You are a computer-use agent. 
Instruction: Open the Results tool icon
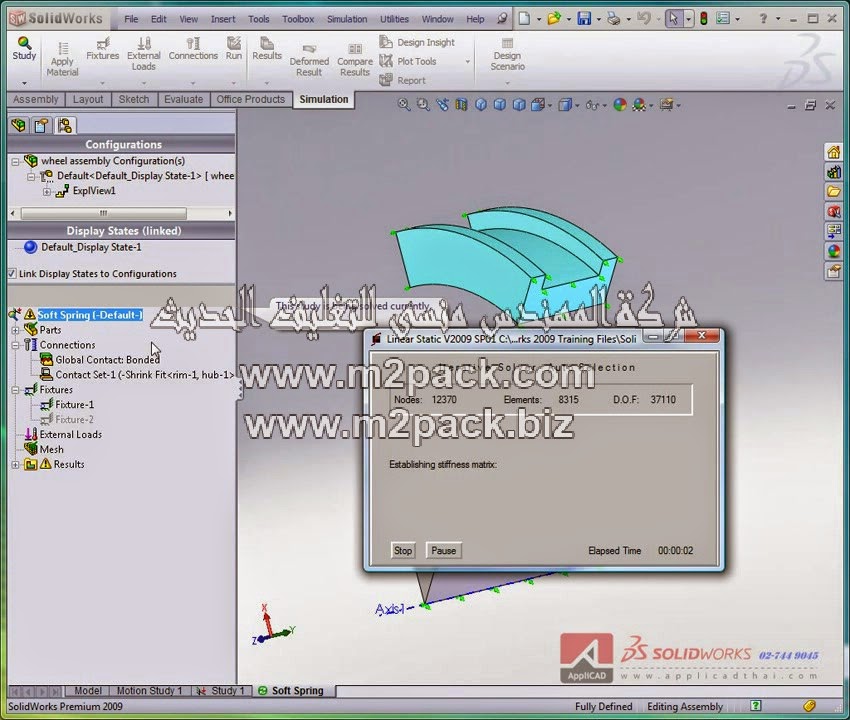[x=267, y=49]
